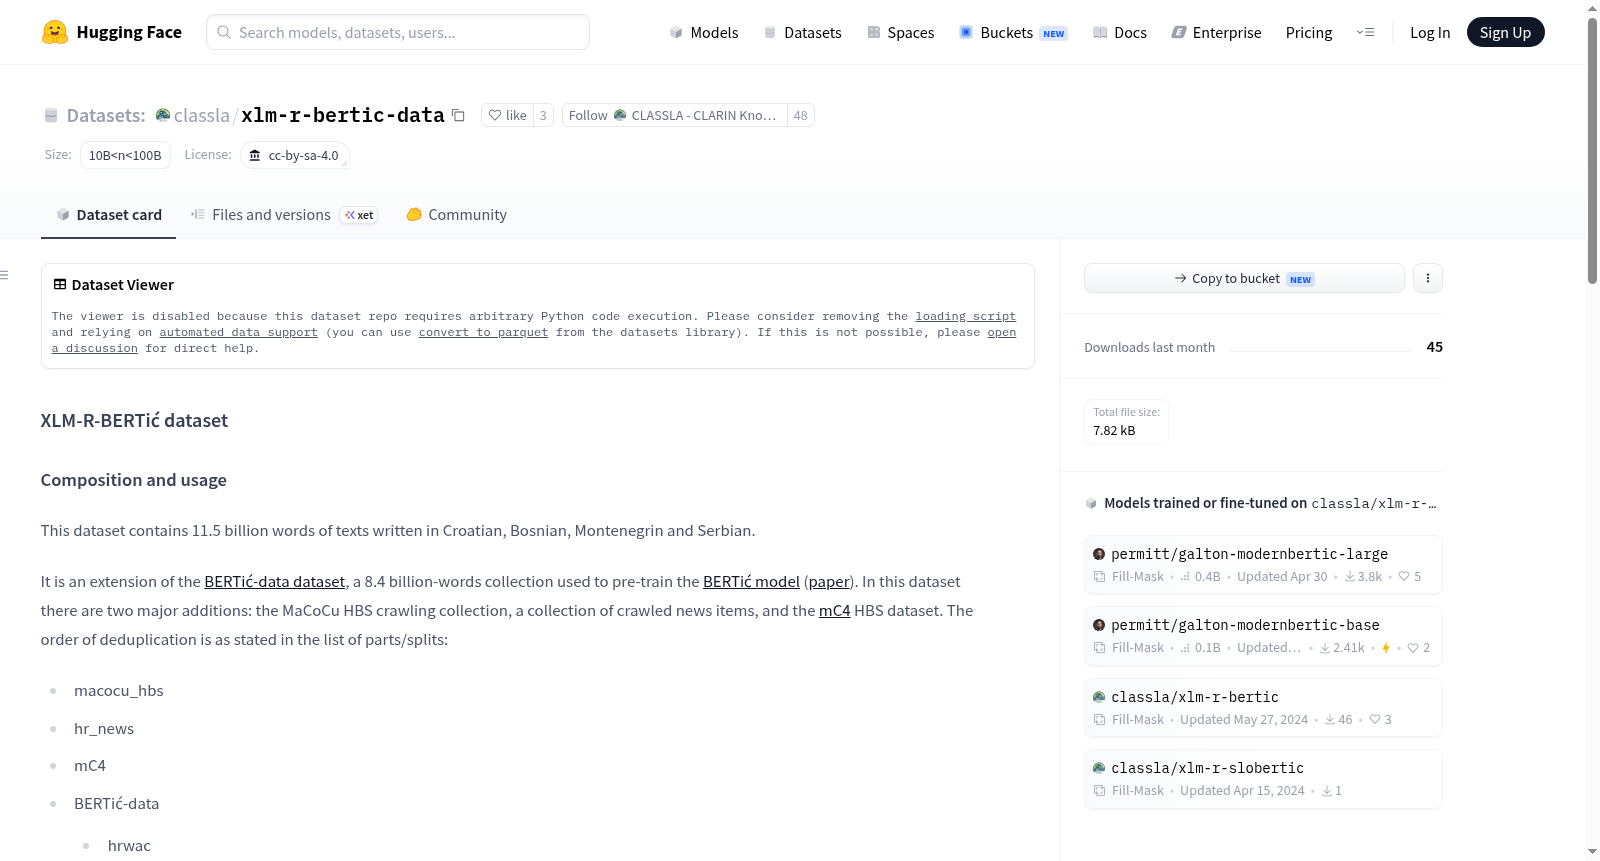This screenshot has height=861, width=1600.
Task: Click the classla namespace link in title
Action: tap(201, 115)
